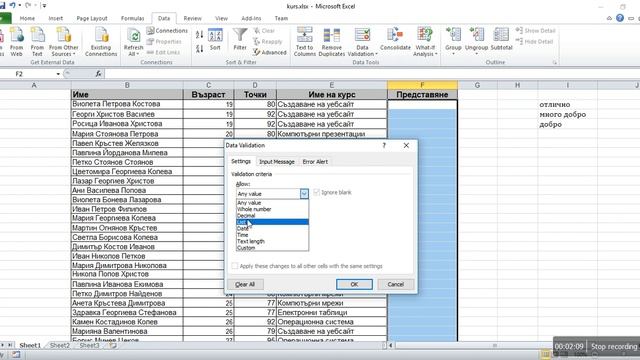This screenshot has width=640, height=360.
Task: Click Advanced filter option
Action: click(270, 52)
